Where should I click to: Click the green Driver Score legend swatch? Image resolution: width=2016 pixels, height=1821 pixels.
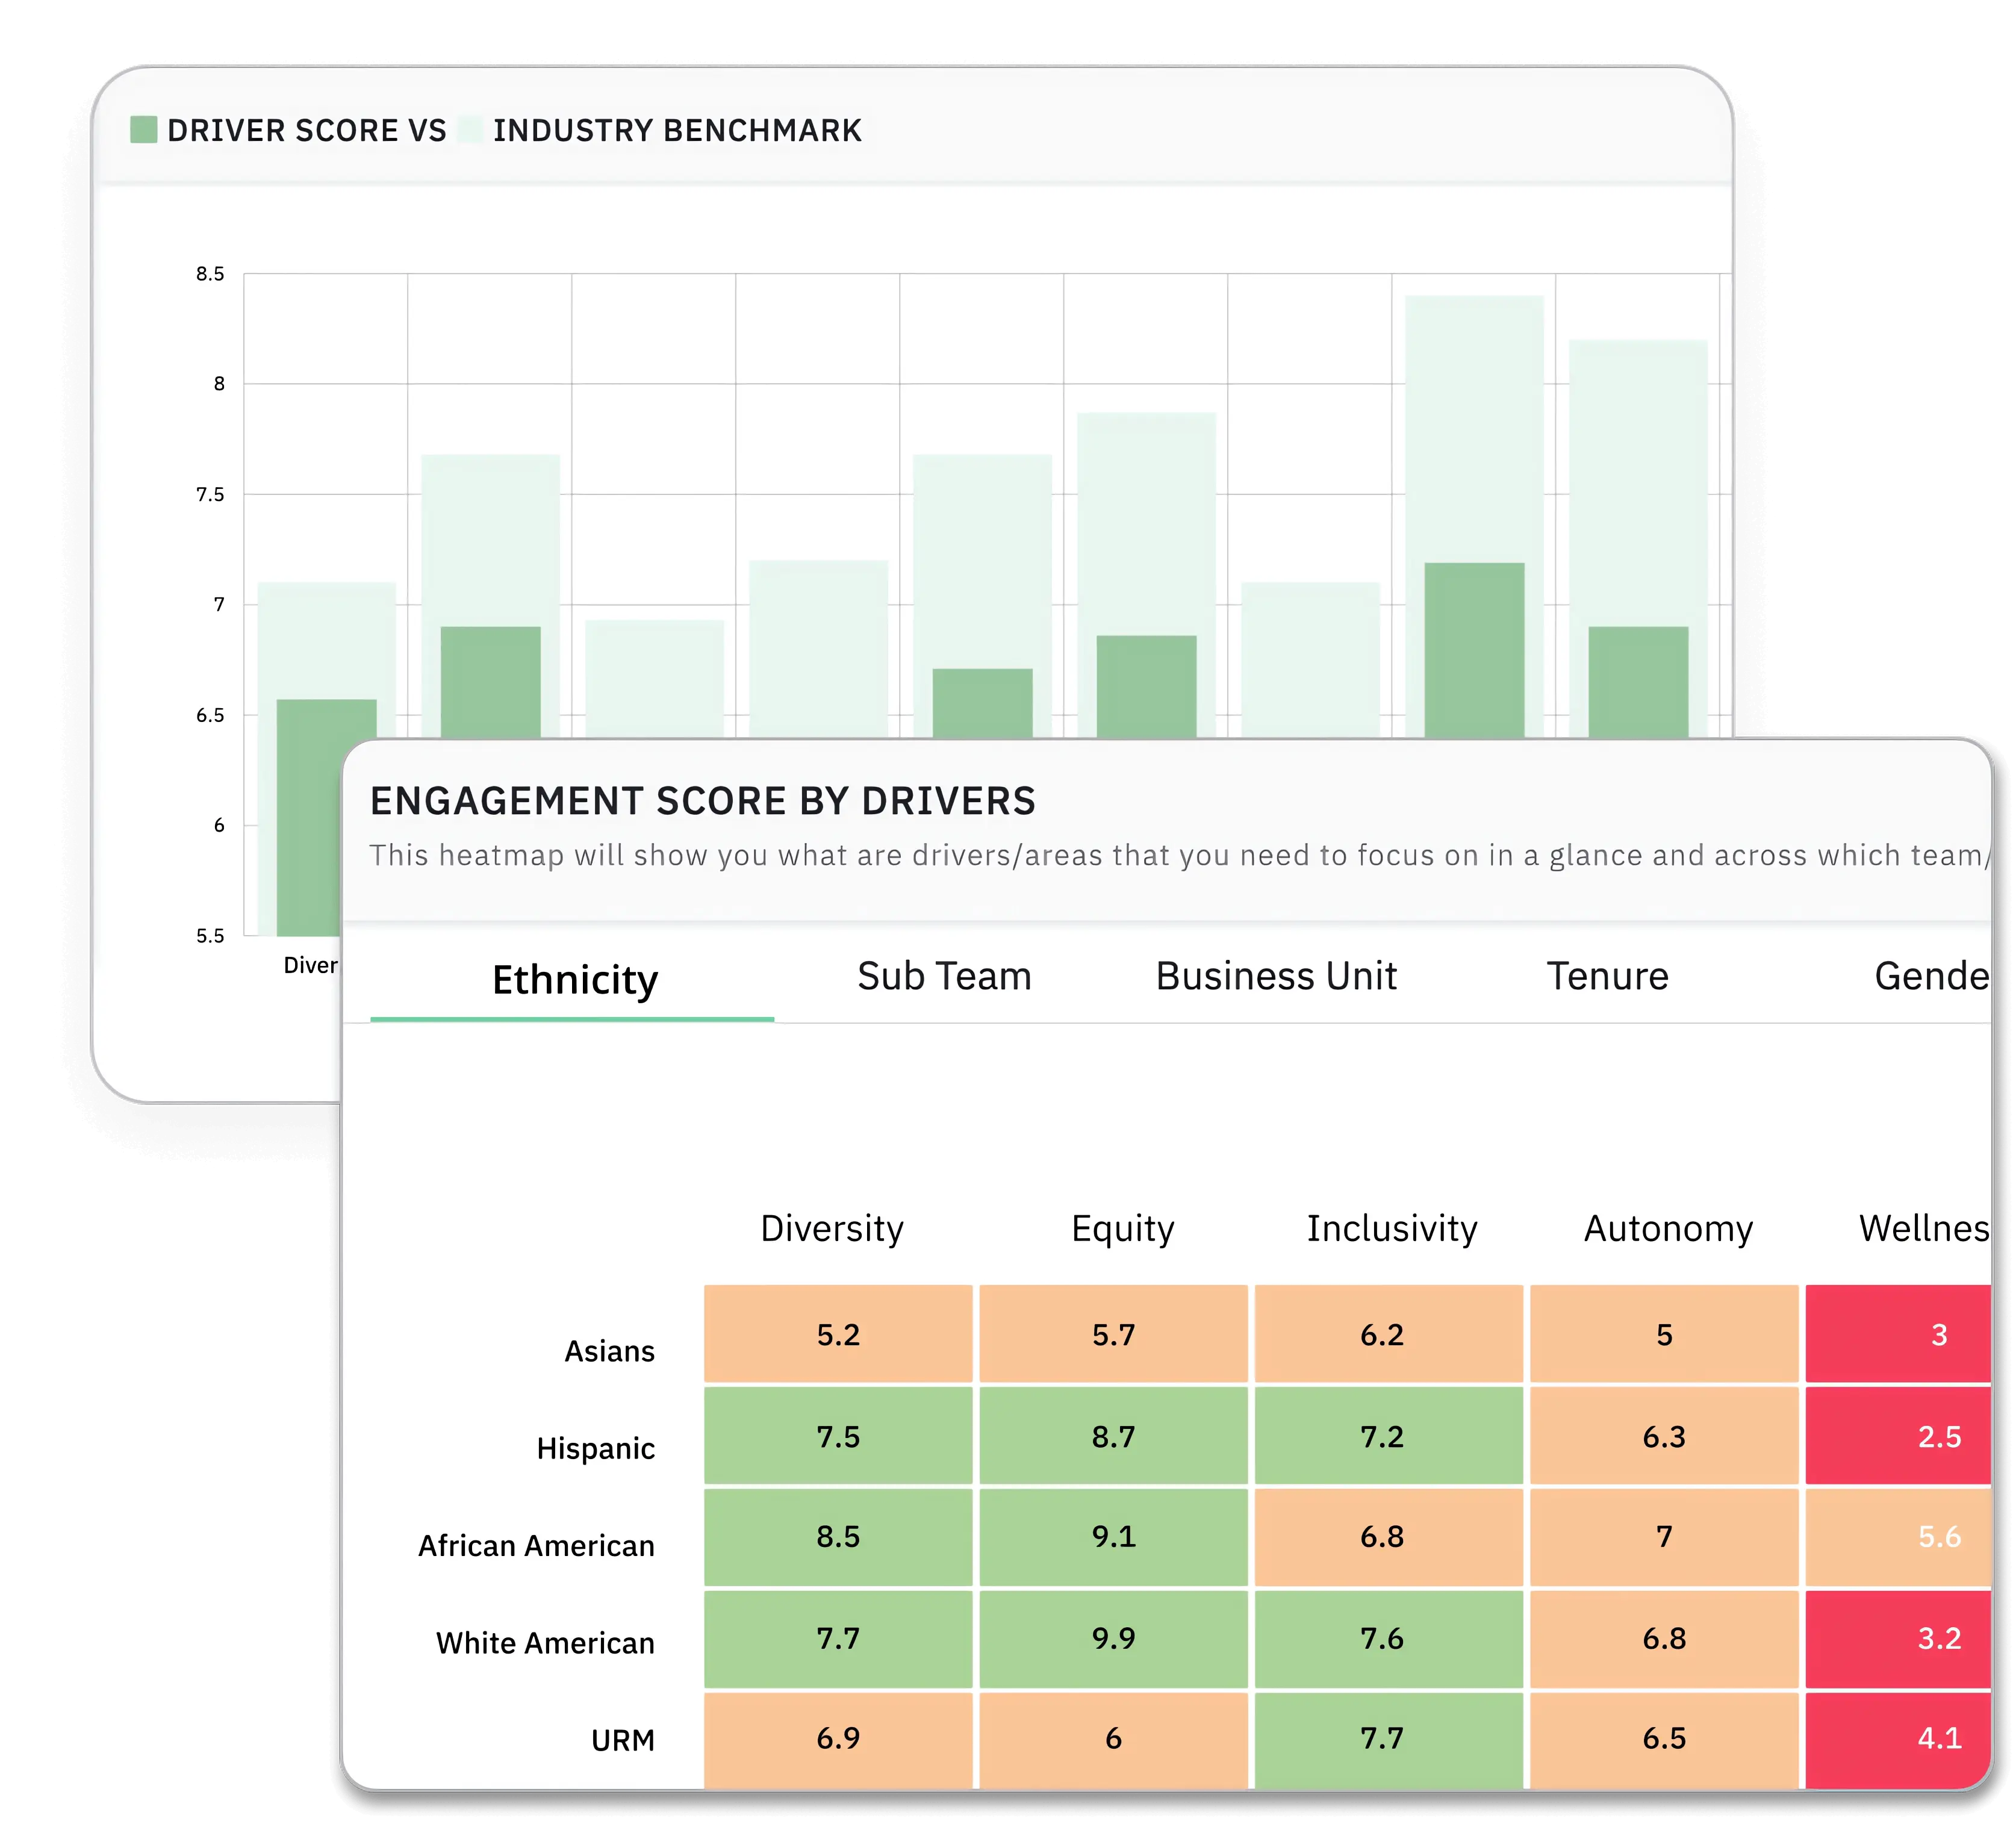[143, 130]
